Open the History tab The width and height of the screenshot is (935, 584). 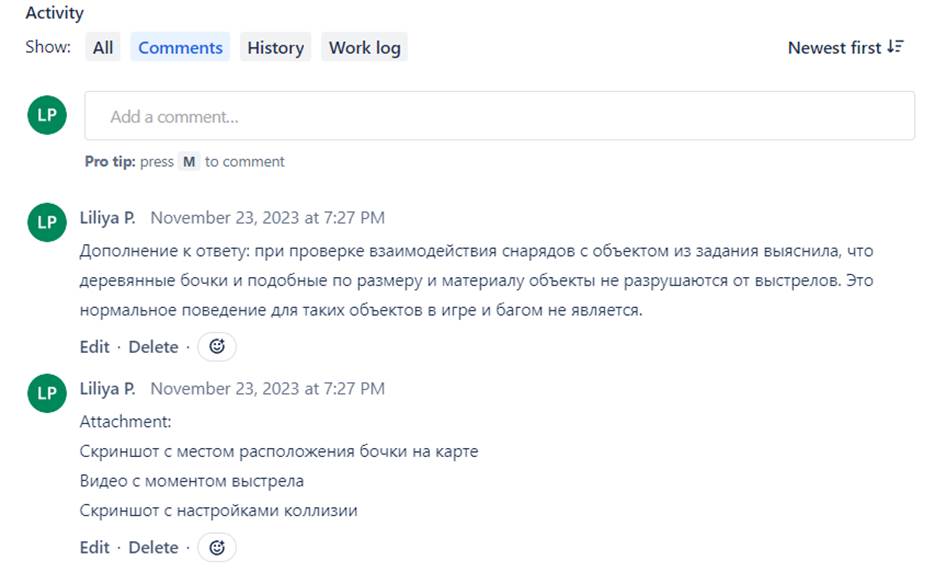tap(275, 47)
